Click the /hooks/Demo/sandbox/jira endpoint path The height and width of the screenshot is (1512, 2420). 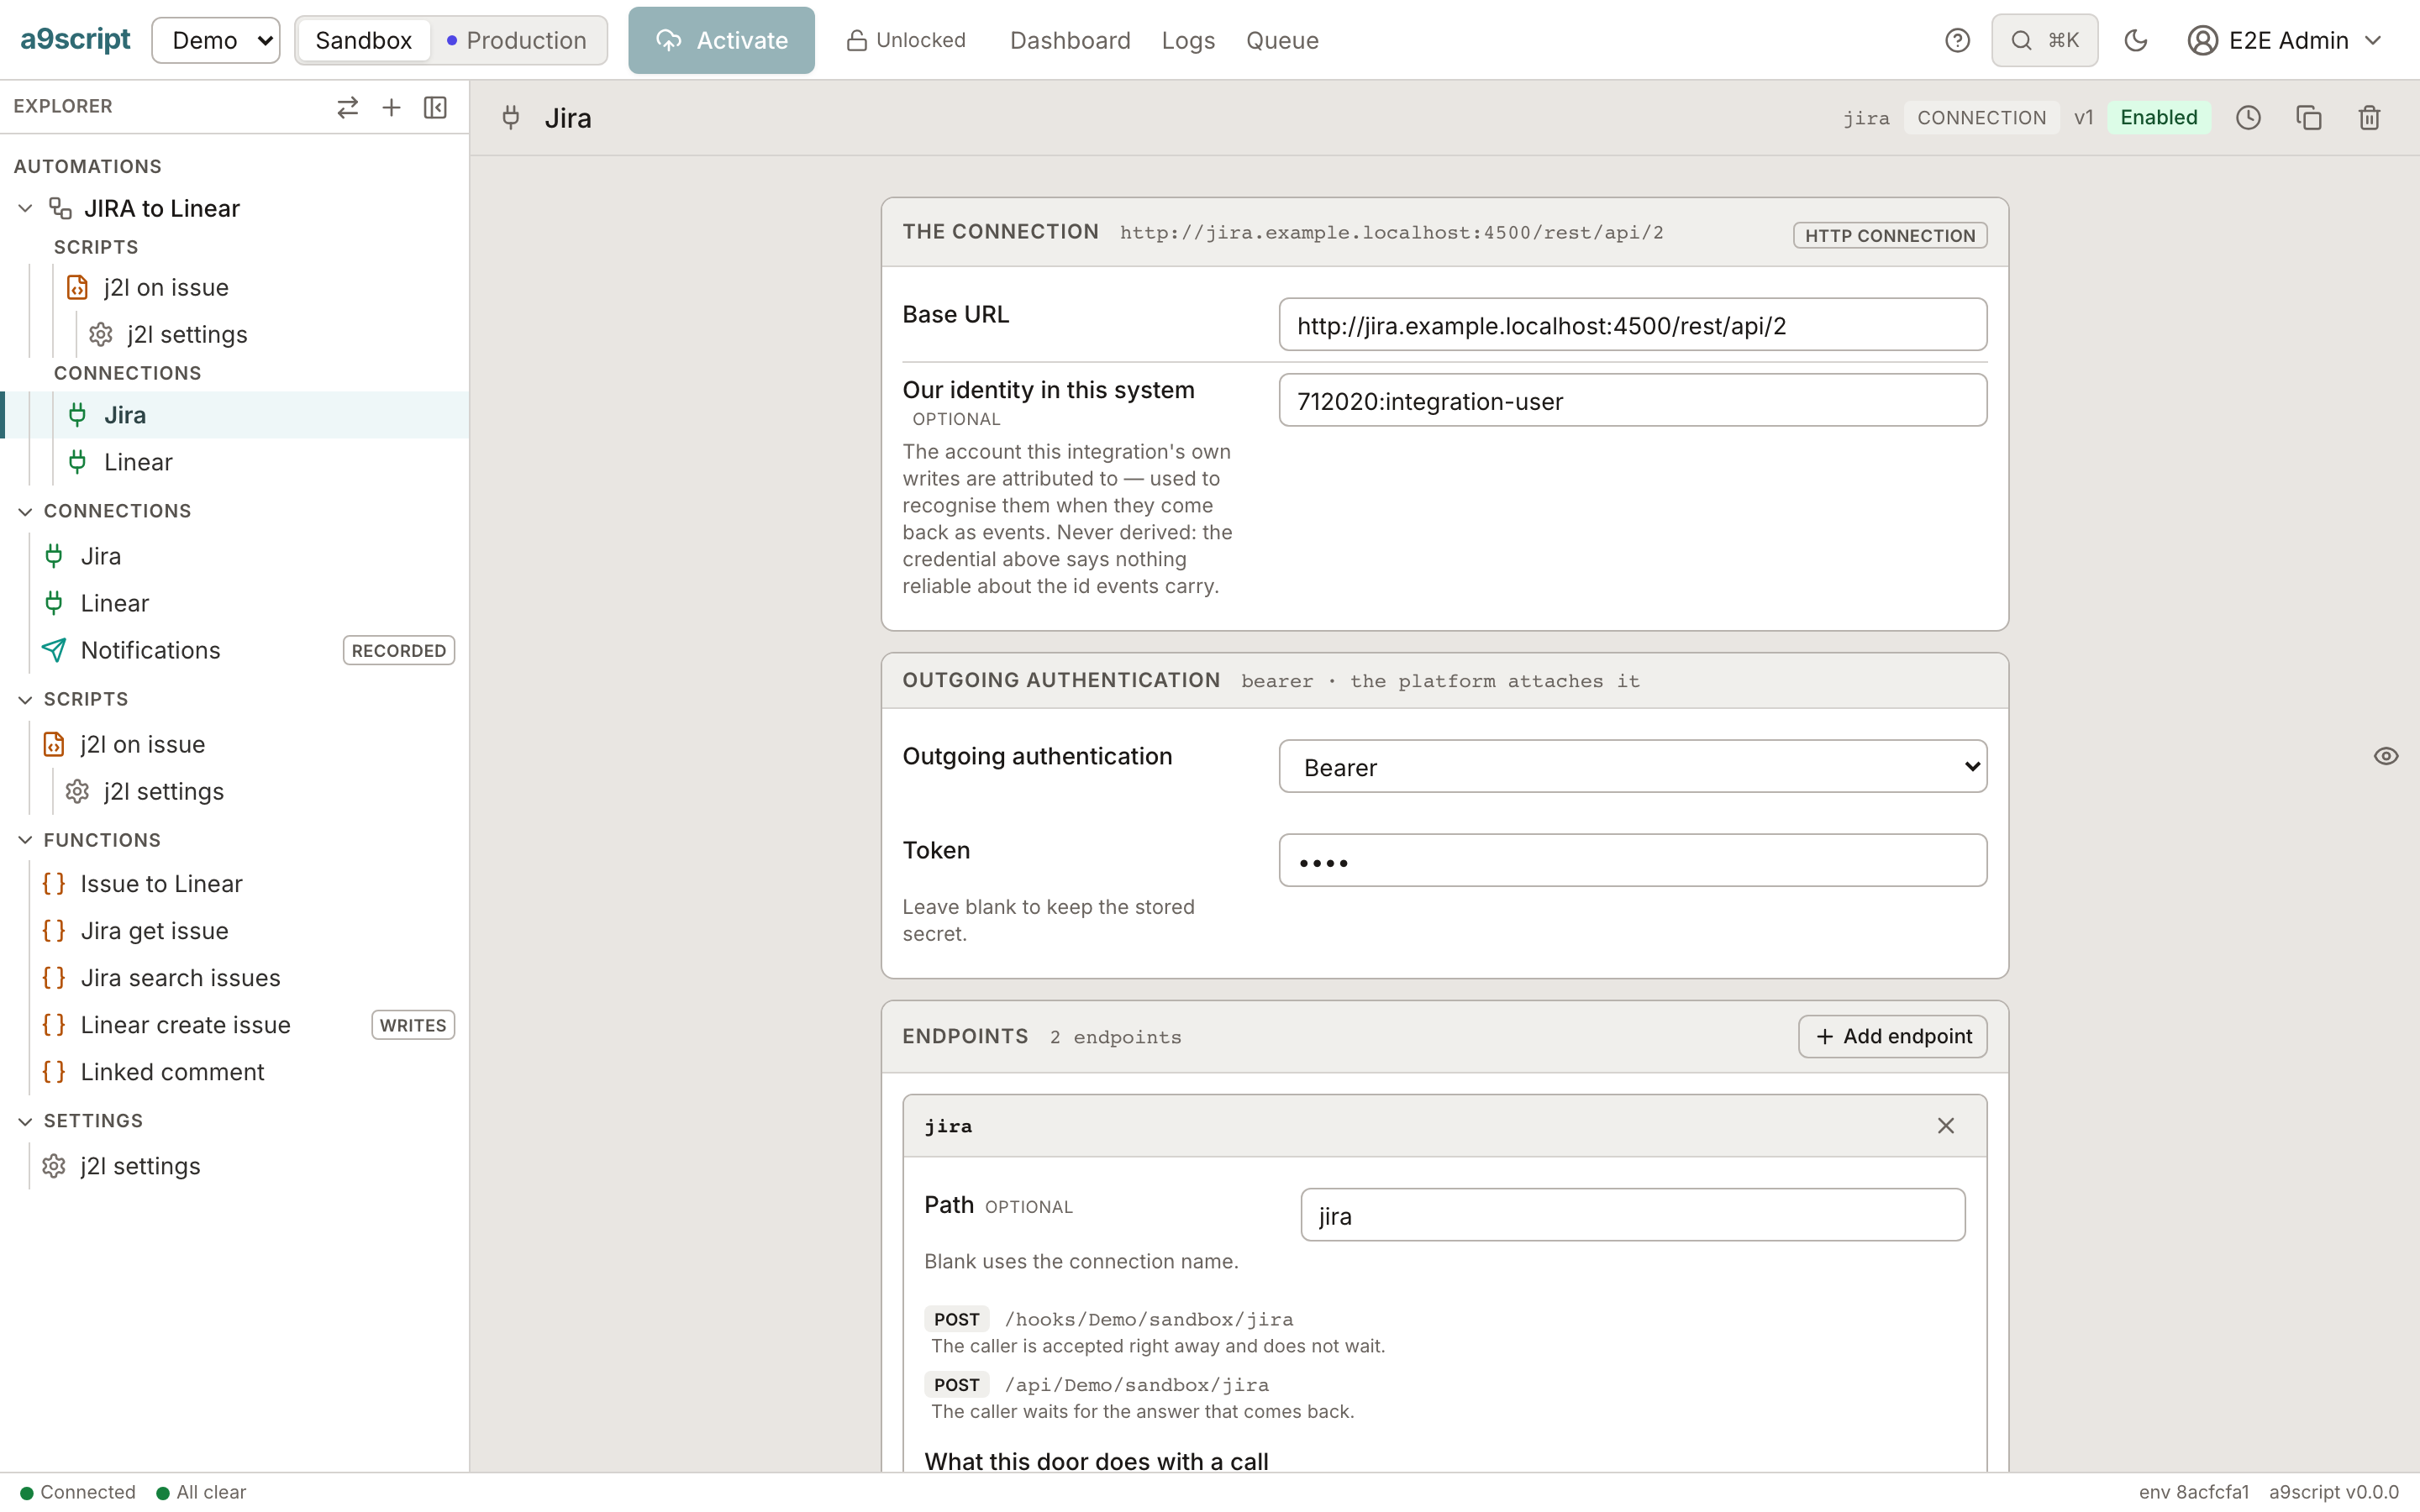tap(1149, 1320)
